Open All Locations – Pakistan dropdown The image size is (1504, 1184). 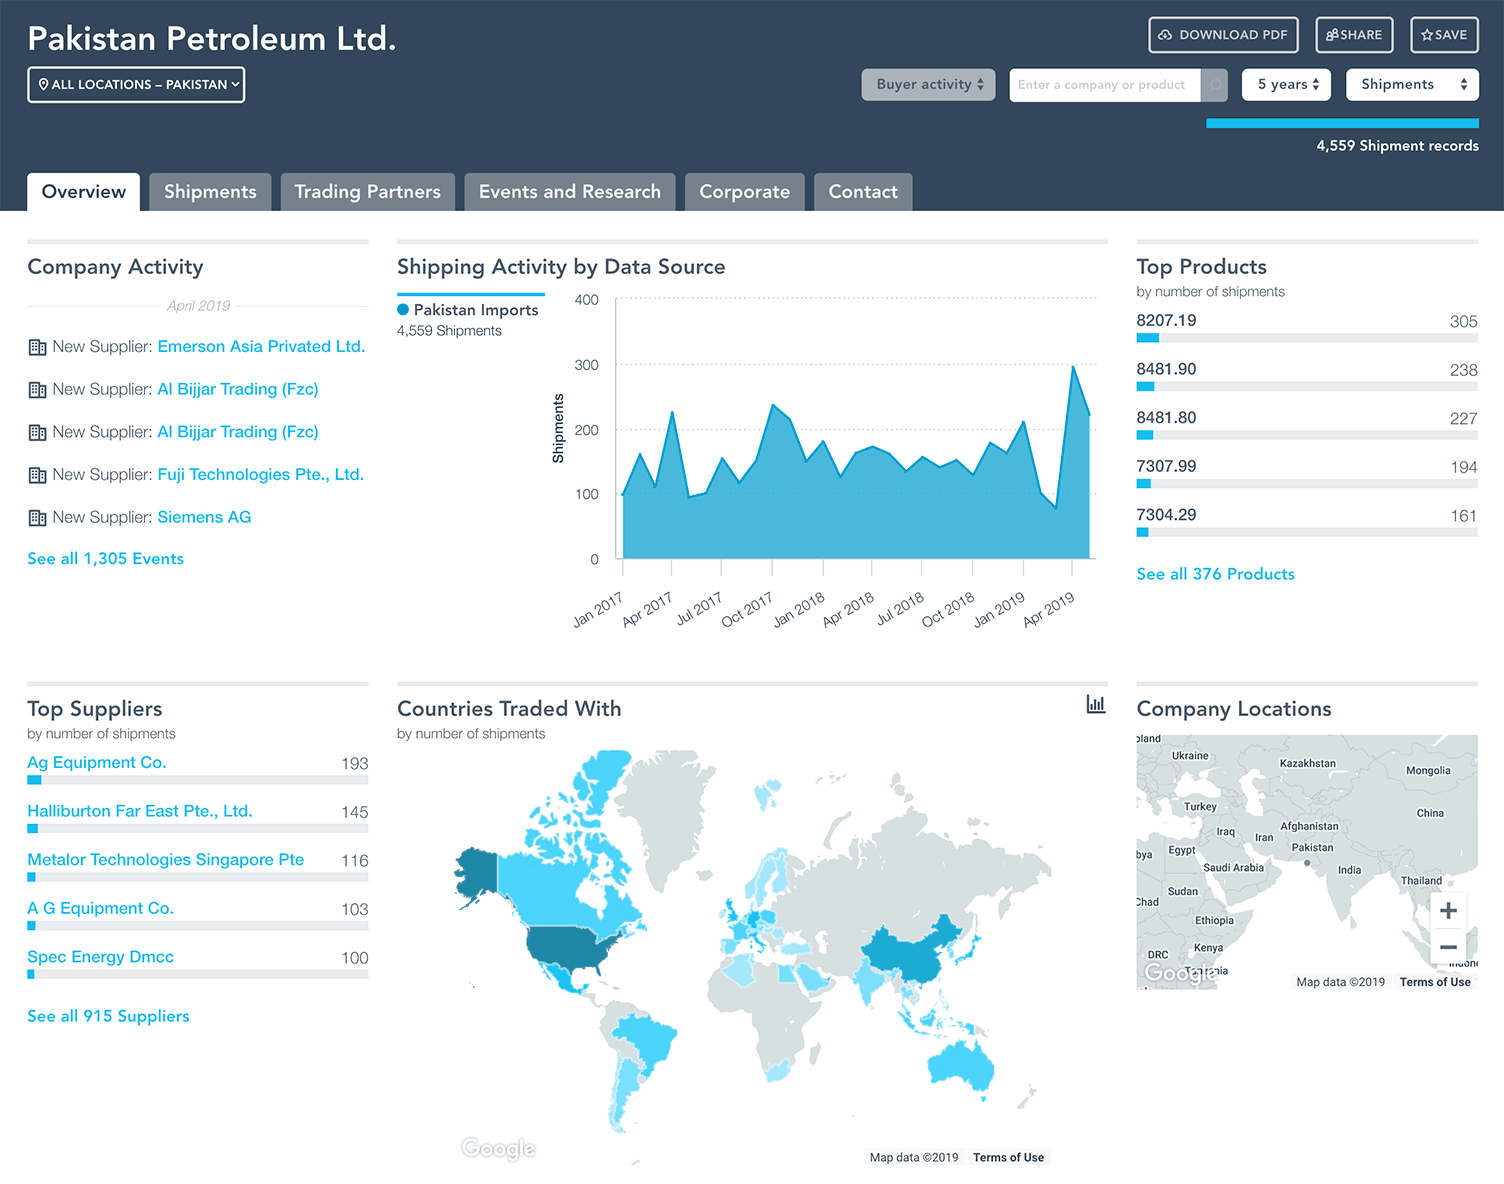pos(136,85)
